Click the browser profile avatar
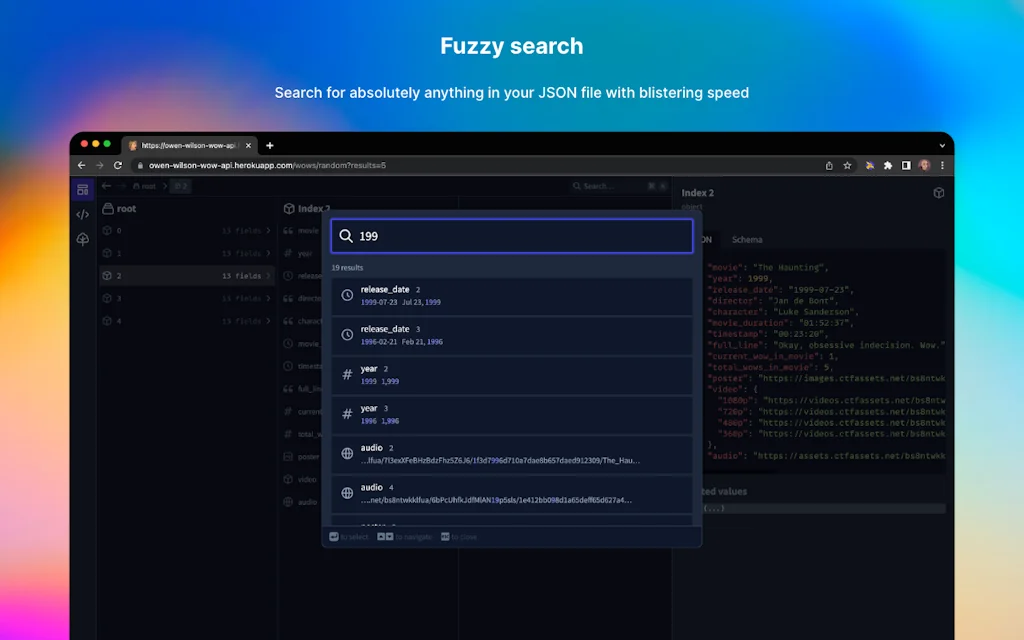The width and height of the screenshot is (1024, 640). 923,164
